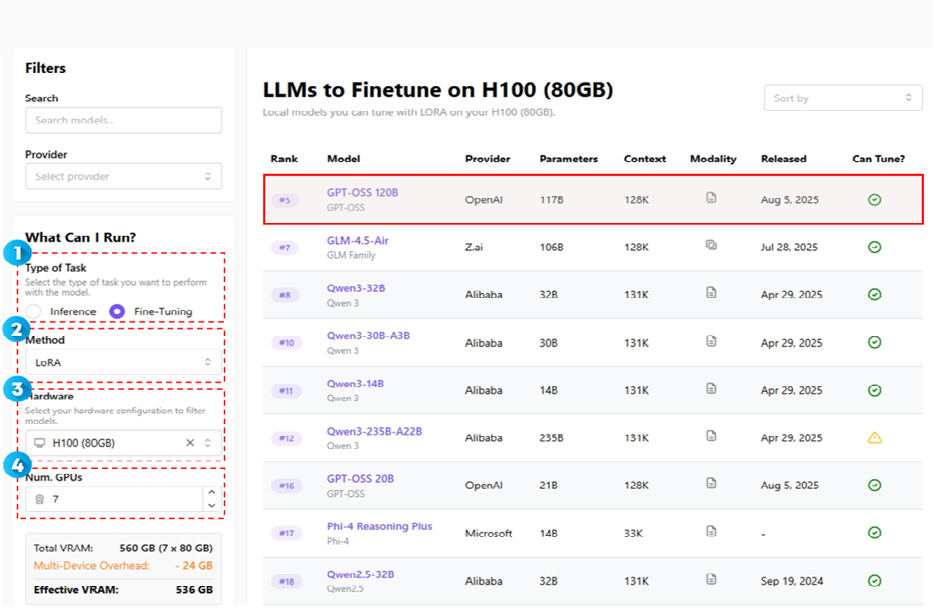Open the Method dropdown showing LoRA
This screenshot has width=933, height=608.
(x=123, y=362)
